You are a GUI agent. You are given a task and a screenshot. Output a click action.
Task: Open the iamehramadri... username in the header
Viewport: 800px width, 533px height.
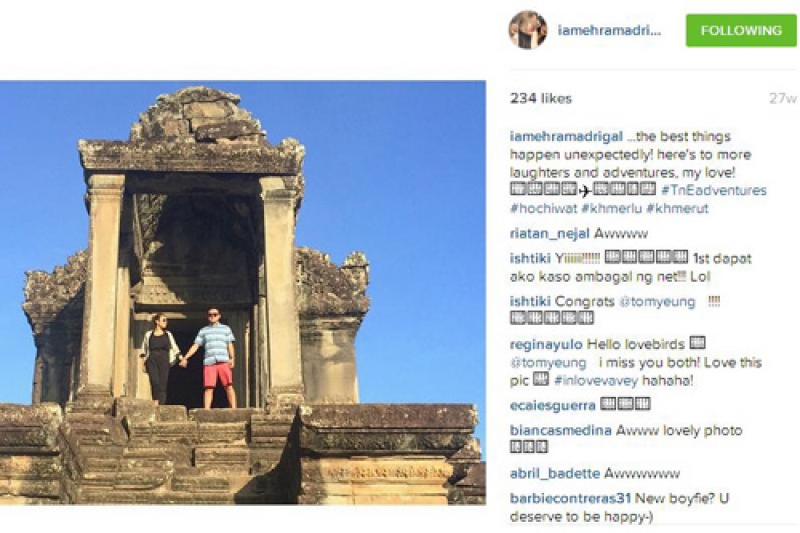[x=609, y=31]
